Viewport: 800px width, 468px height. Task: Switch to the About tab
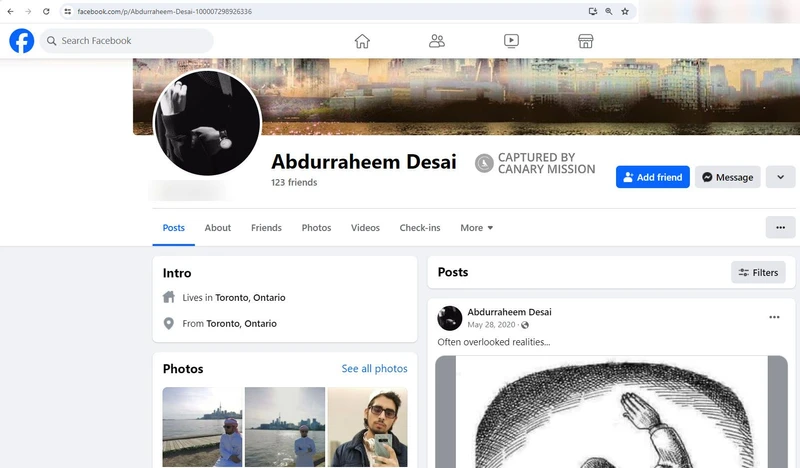click(218, 228)
